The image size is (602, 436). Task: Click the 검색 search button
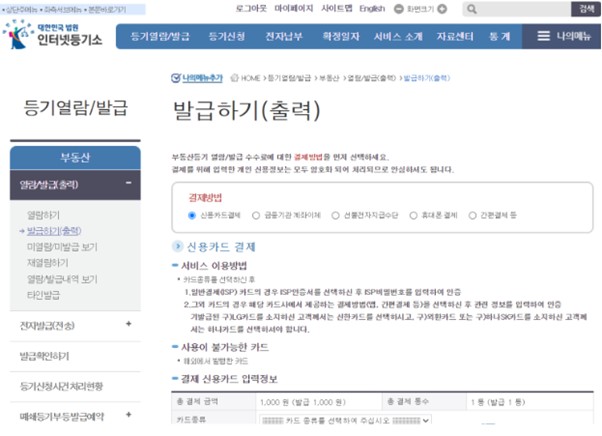click(x=586, y=9)
